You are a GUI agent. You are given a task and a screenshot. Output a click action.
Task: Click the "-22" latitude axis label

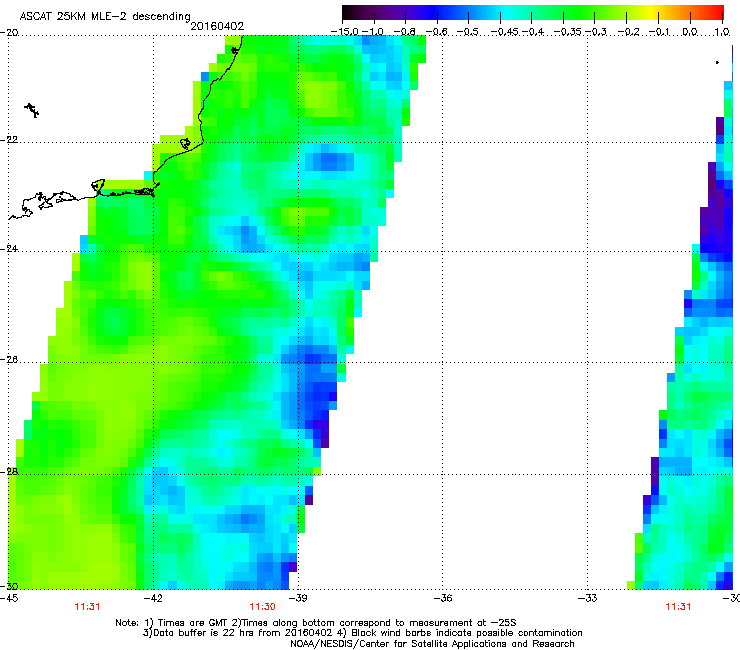(9, 140)
